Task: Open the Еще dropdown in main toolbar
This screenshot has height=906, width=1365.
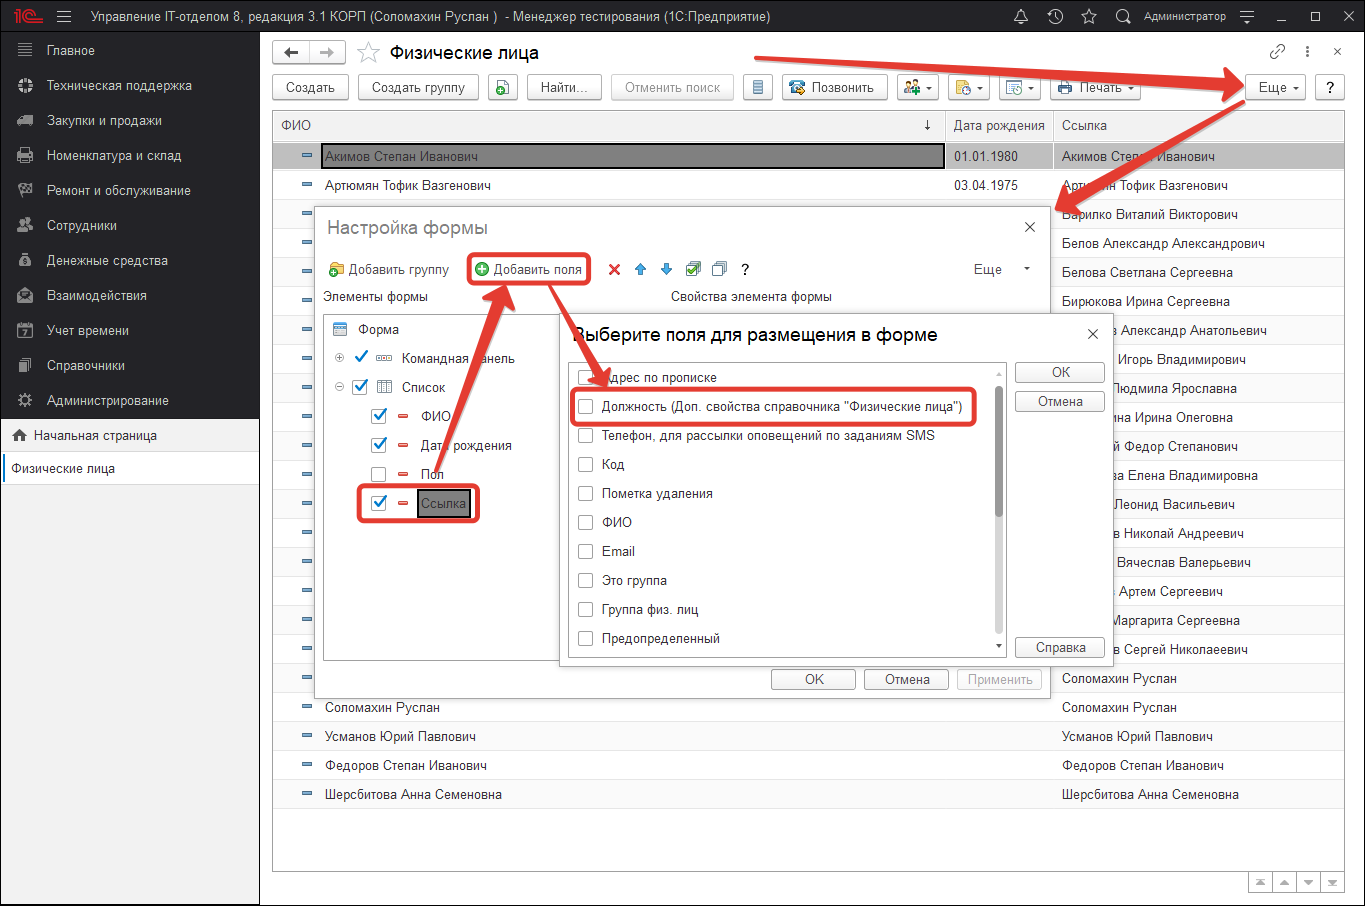Action: pos(1277,88)
